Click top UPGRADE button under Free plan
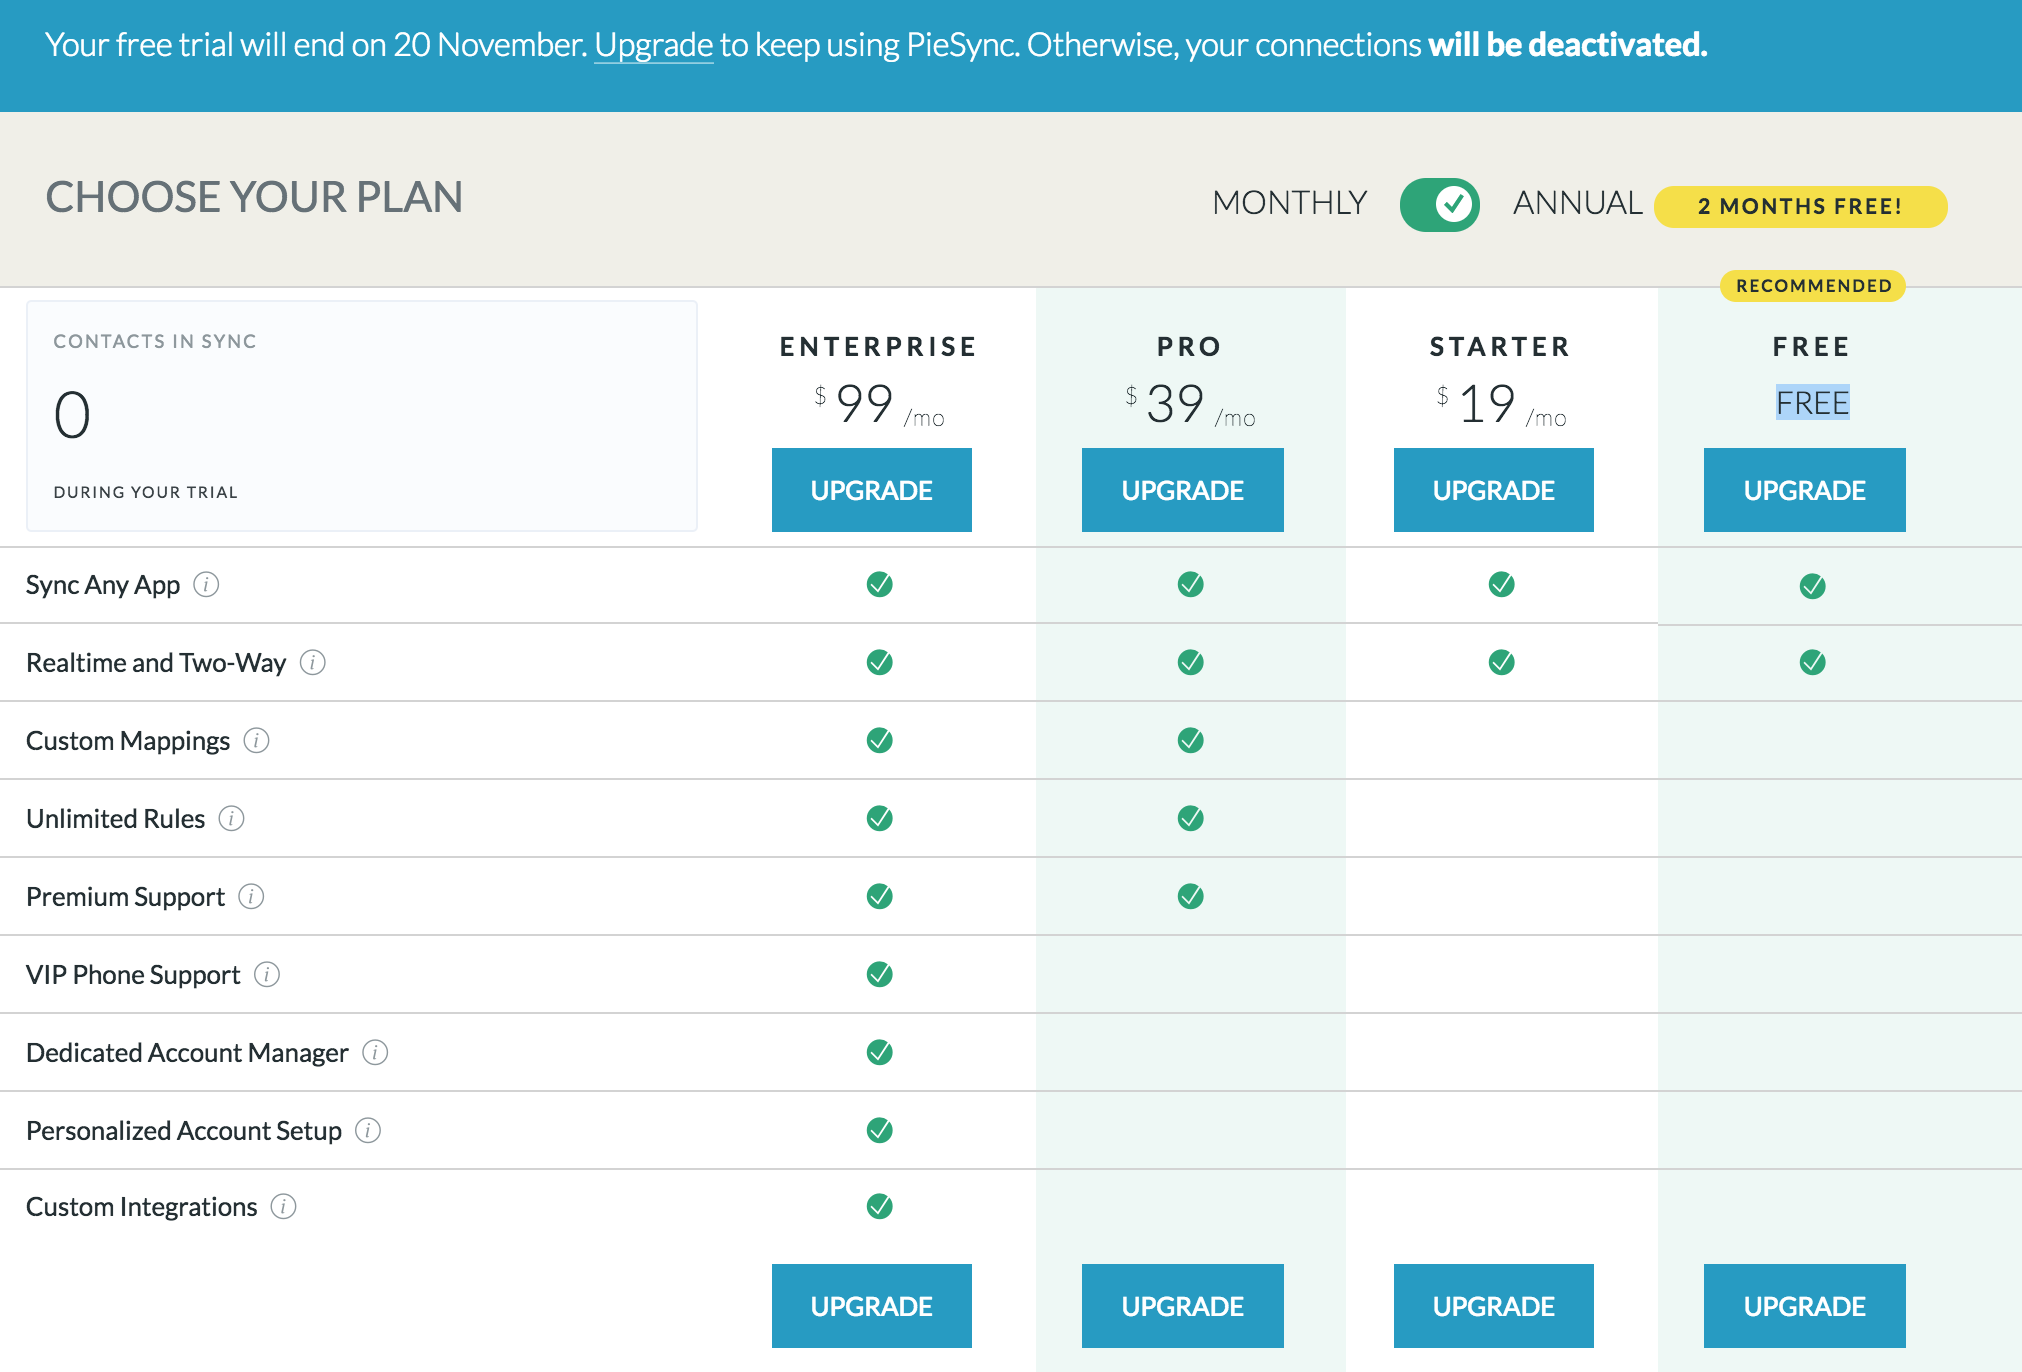Viewport: 2022px width, 1372px height. click(x=1804, y=490)
